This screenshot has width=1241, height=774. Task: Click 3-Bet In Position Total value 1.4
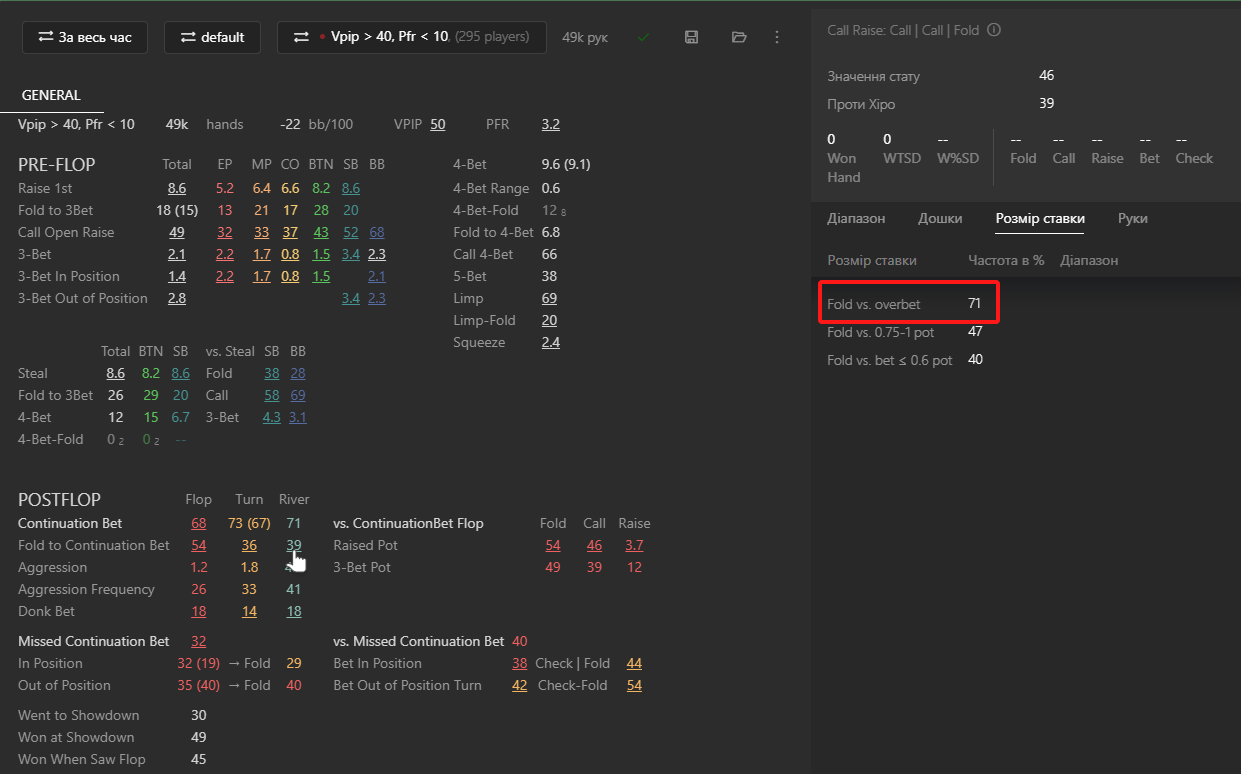[177, 276]
